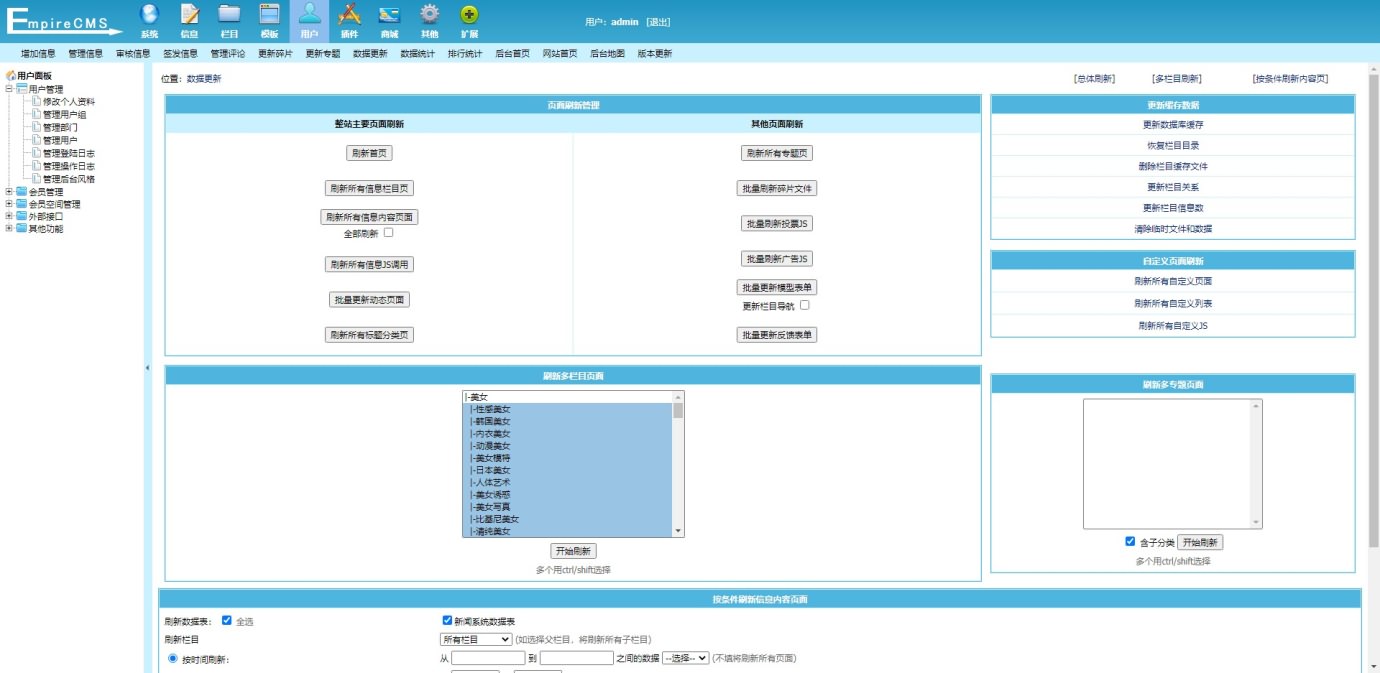1380x673 pixels.
Task: Open the 模板 (Template) window icon
Action: click(x=269, y=14)
